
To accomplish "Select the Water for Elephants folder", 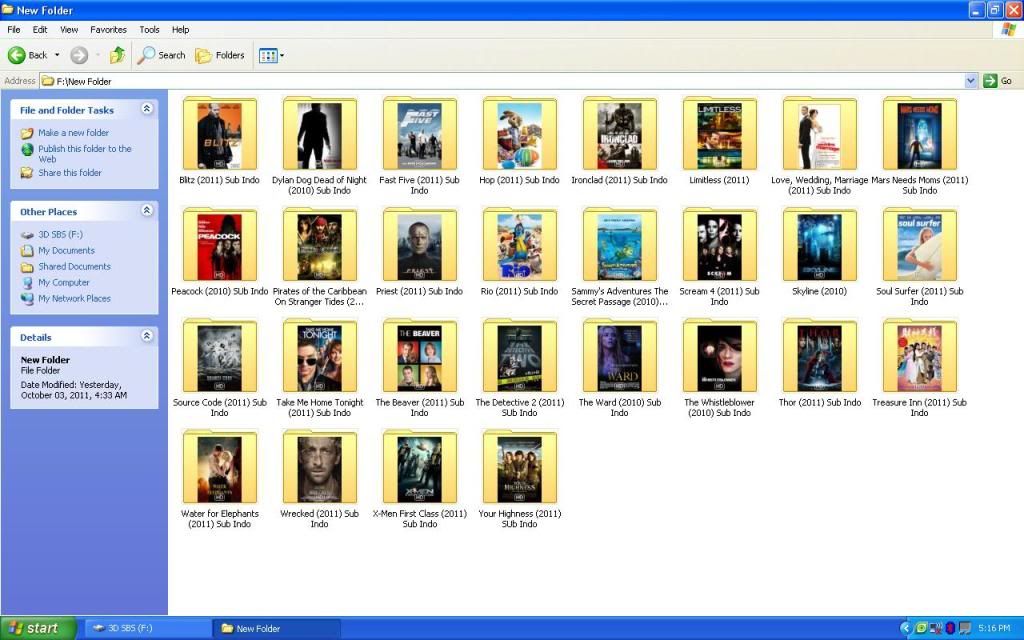I will 219,479.
